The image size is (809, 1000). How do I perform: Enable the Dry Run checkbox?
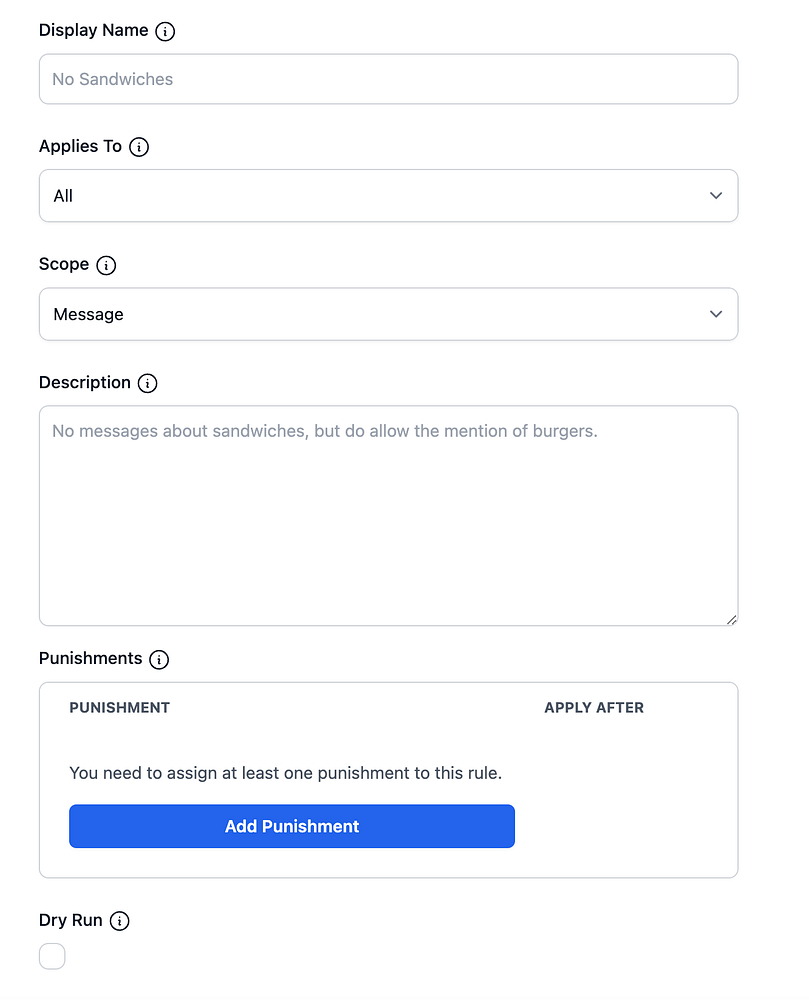(52, 957)
